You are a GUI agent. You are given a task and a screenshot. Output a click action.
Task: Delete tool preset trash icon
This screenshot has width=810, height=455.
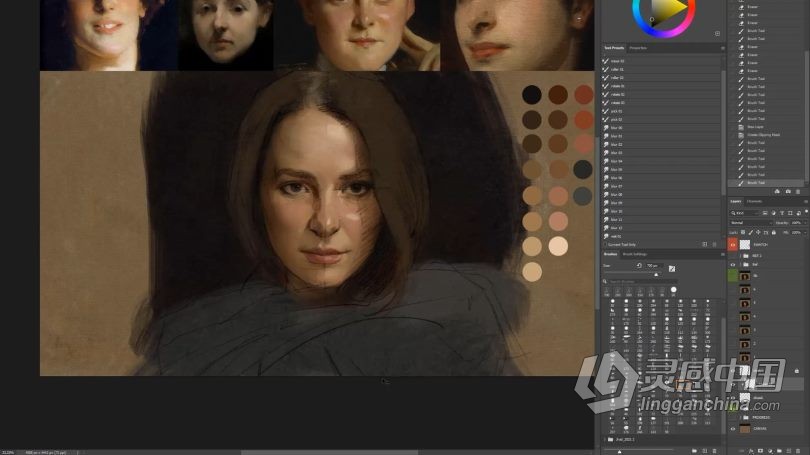tap(714, 244)
